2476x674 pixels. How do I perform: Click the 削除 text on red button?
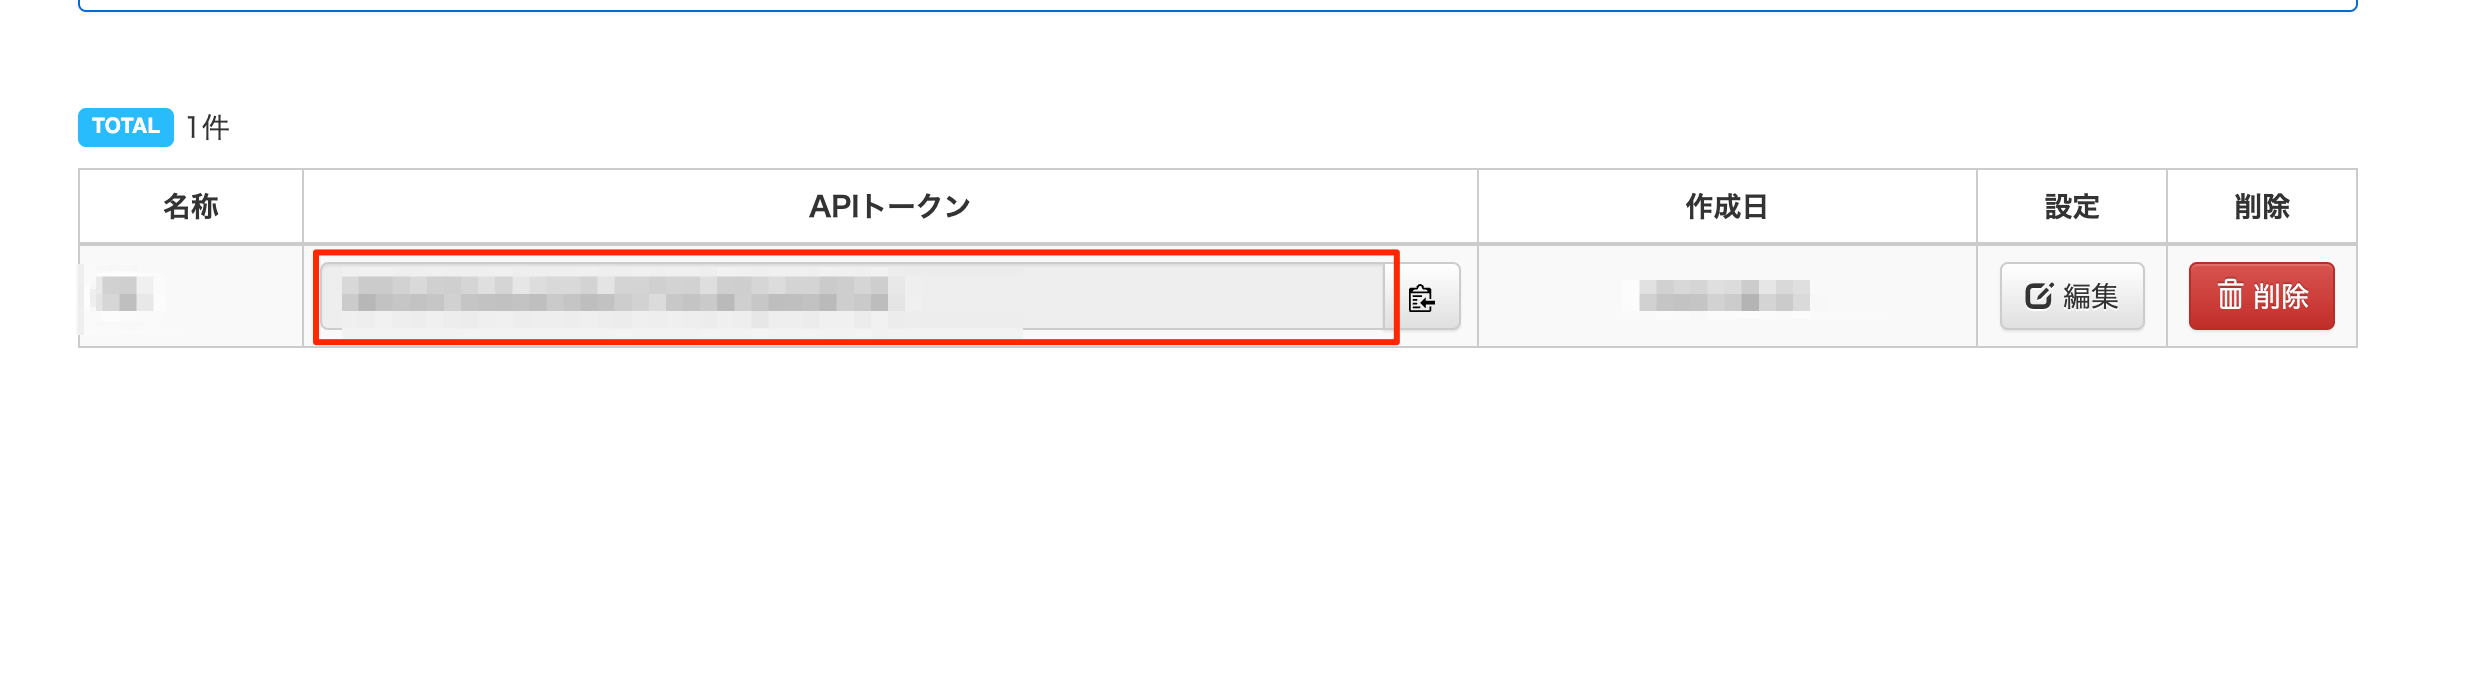pyautogui.click(x=2281, y=296)
